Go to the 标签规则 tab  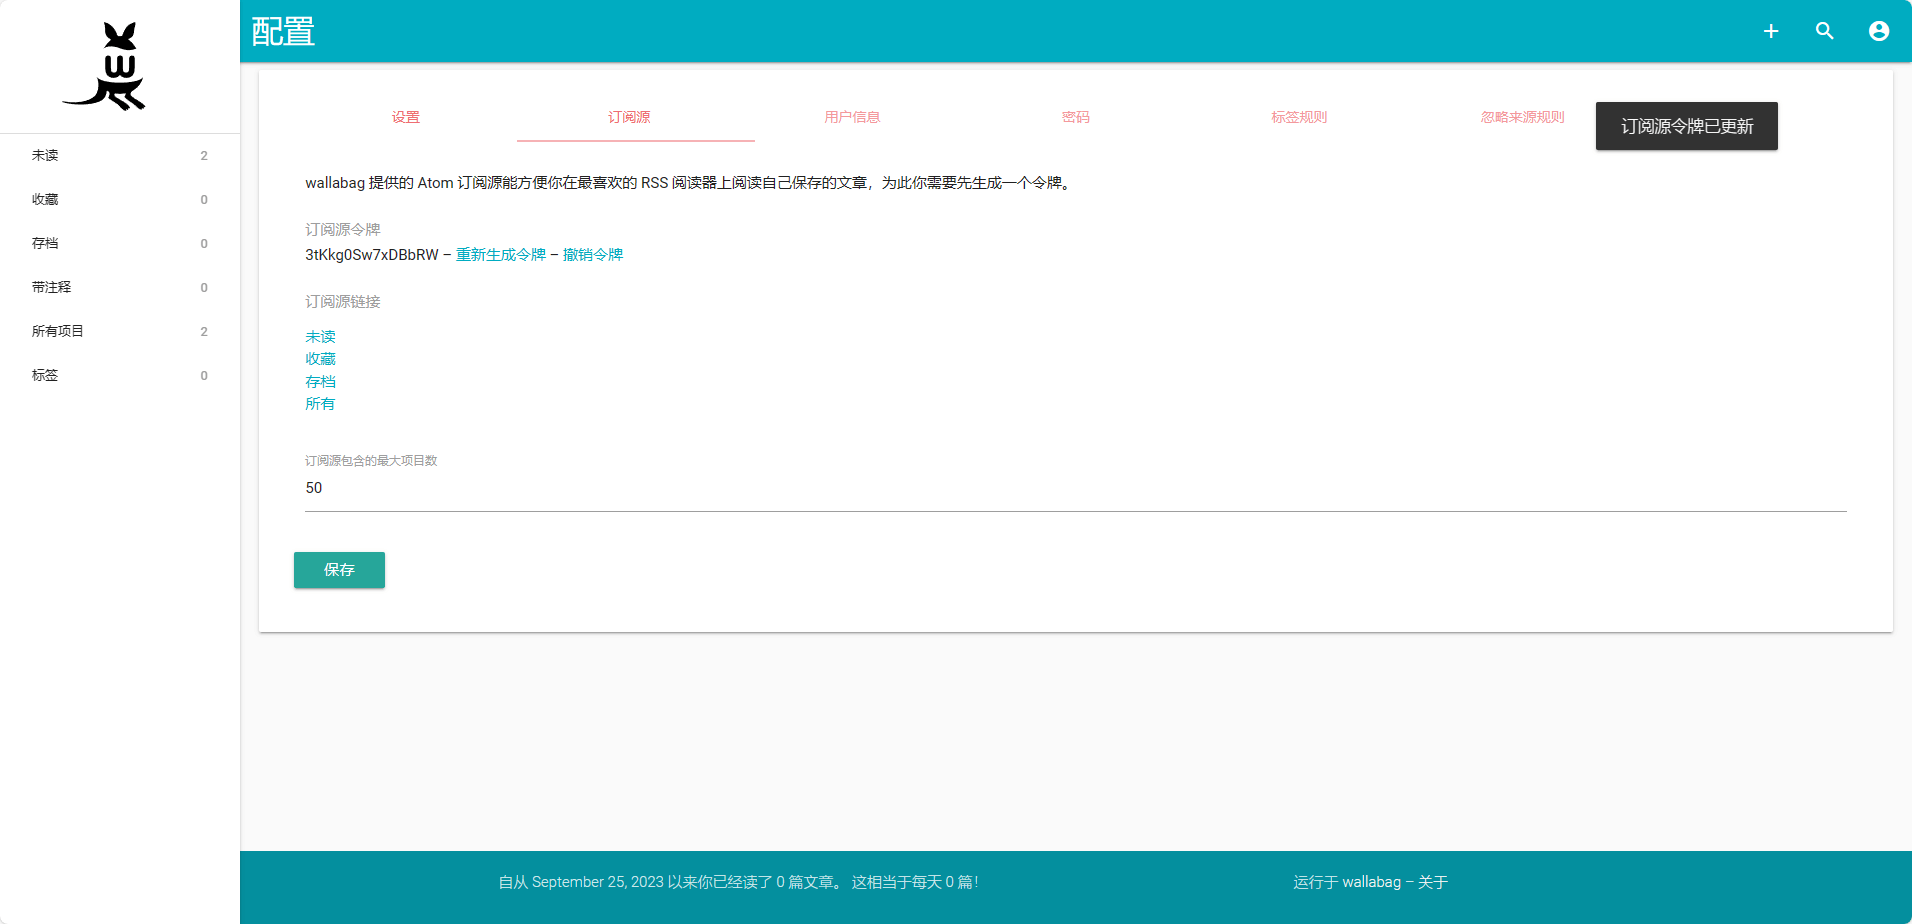click(x=1298, y=117)
